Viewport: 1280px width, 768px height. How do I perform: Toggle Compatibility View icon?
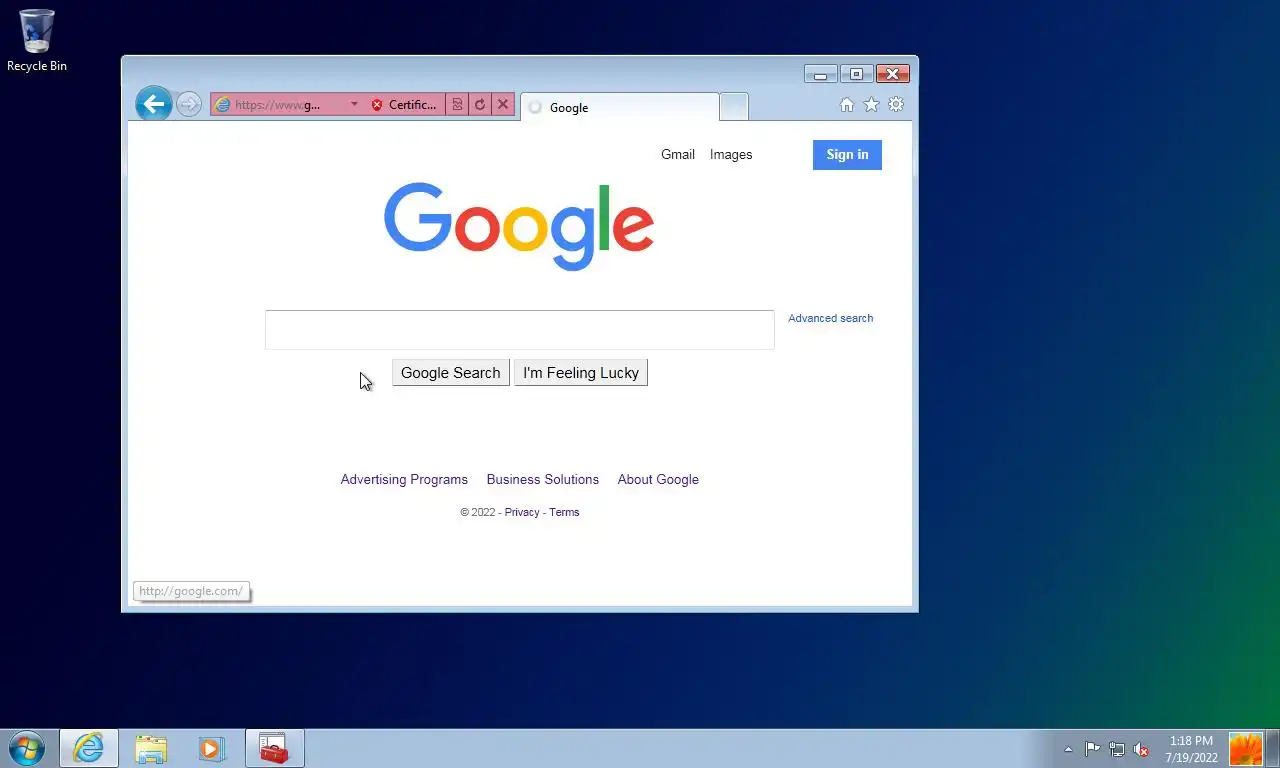click(x=457, y=105)
